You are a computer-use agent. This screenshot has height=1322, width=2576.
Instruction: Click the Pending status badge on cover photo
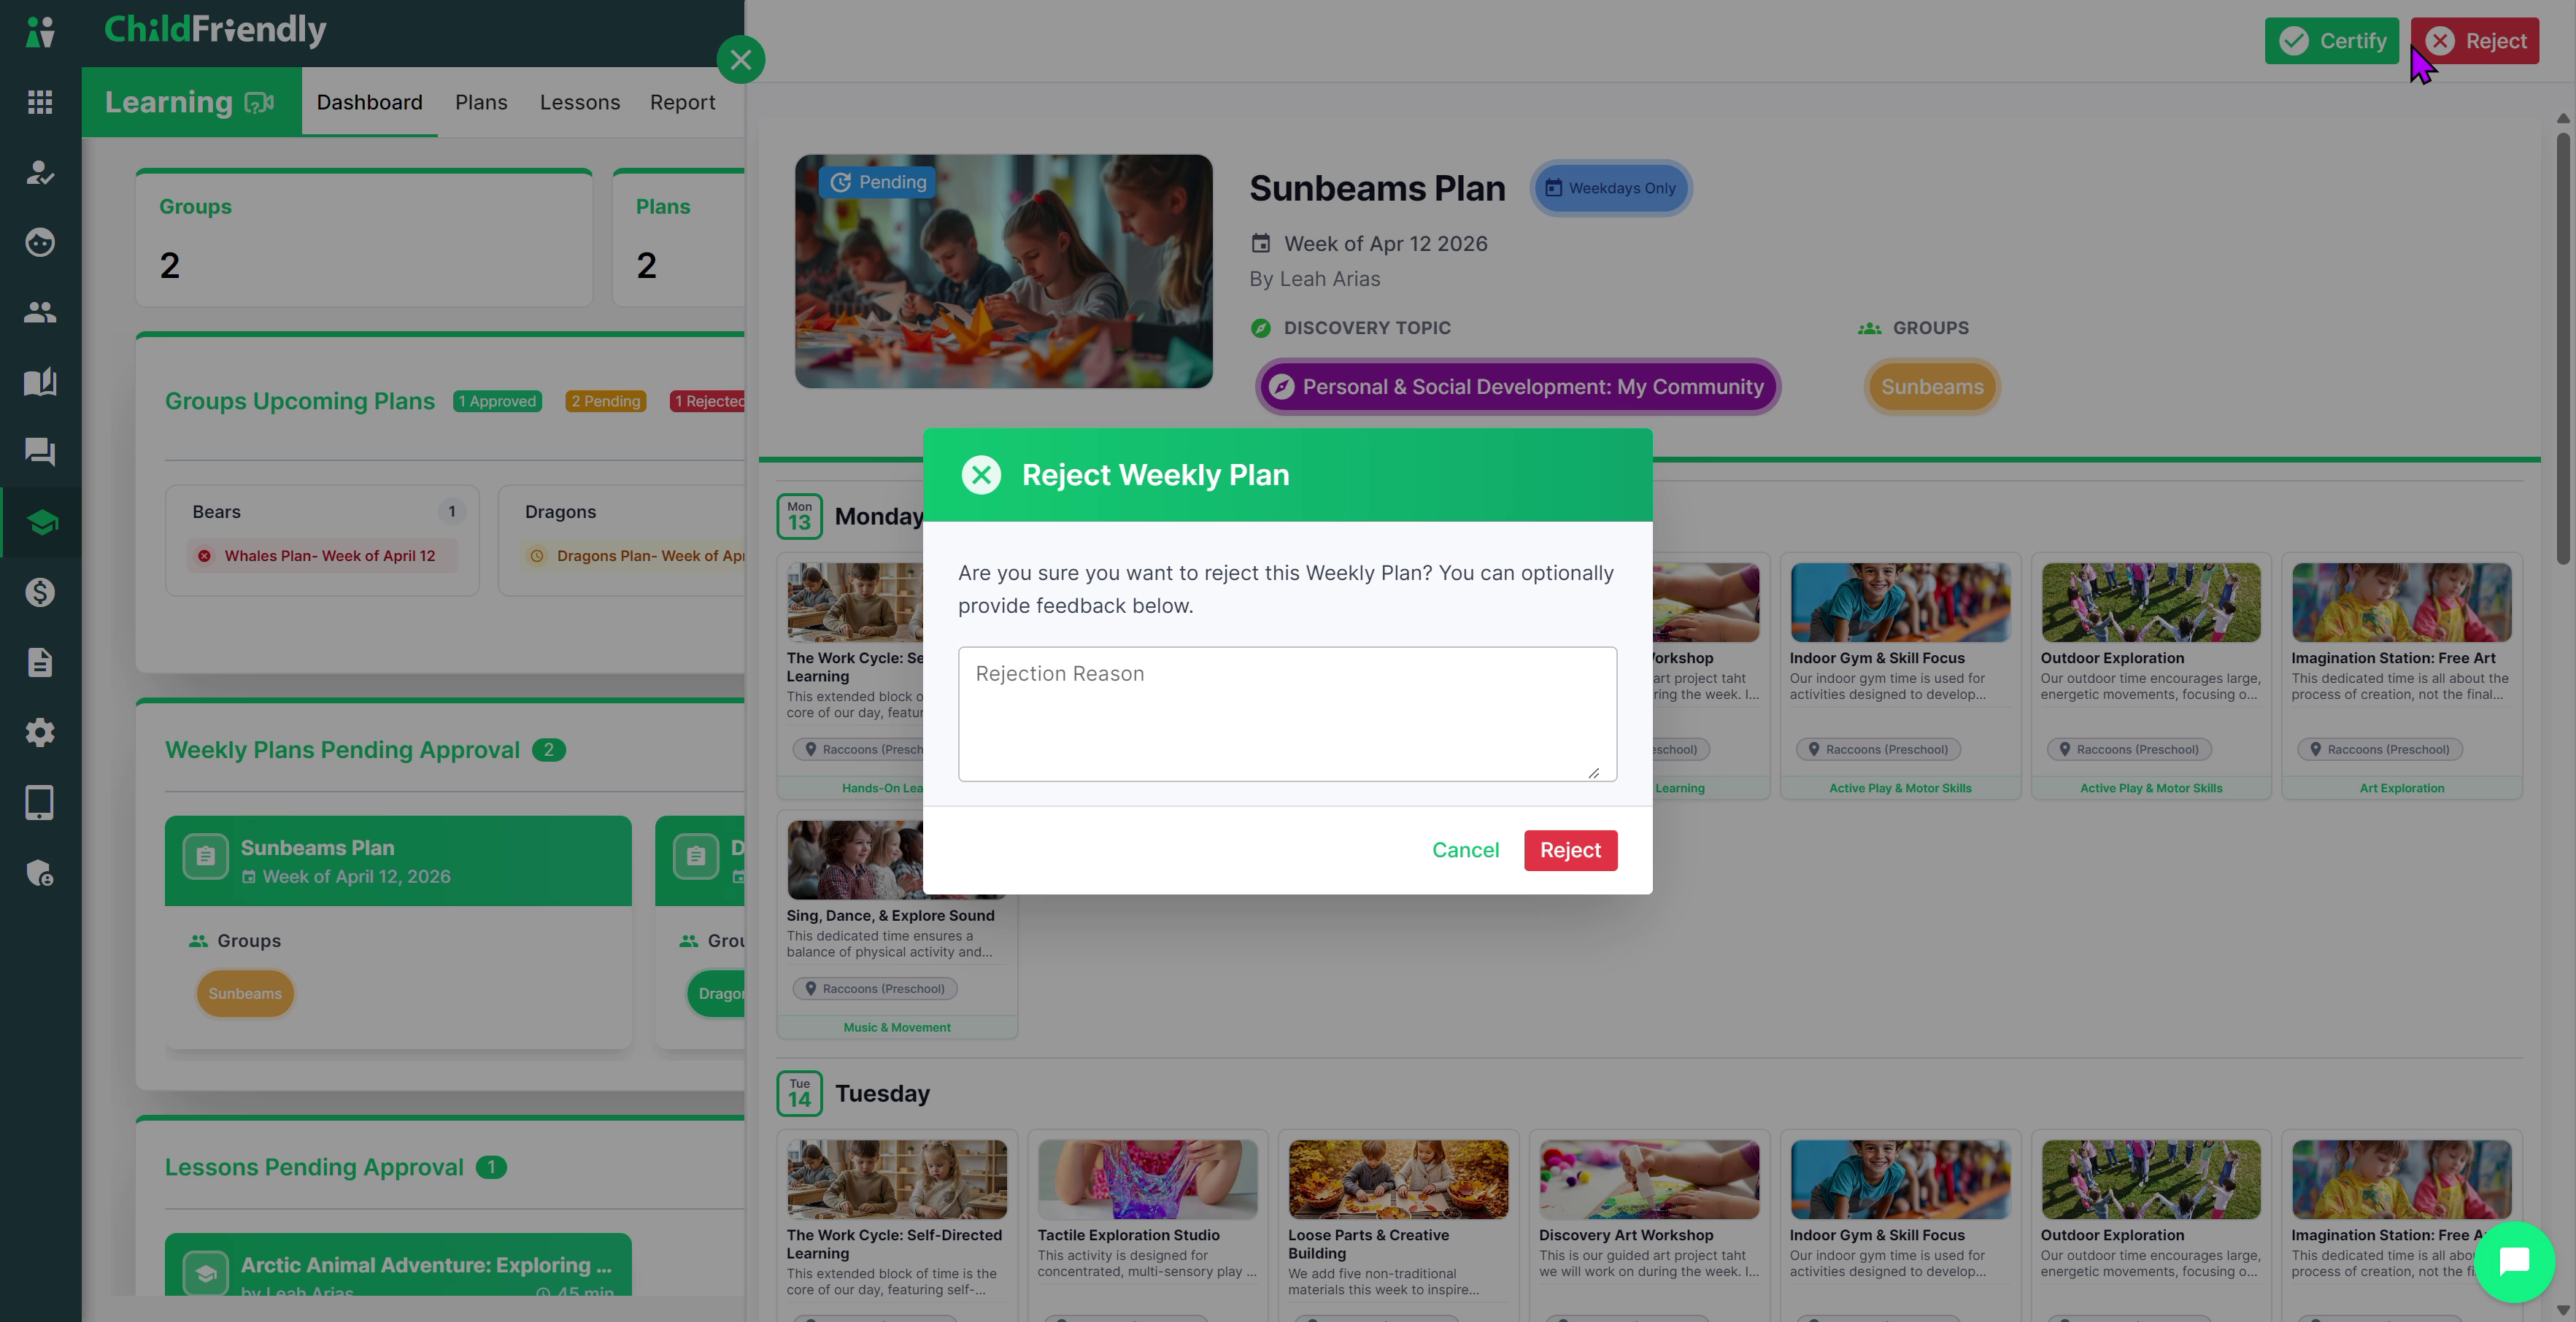pos(878,182)
